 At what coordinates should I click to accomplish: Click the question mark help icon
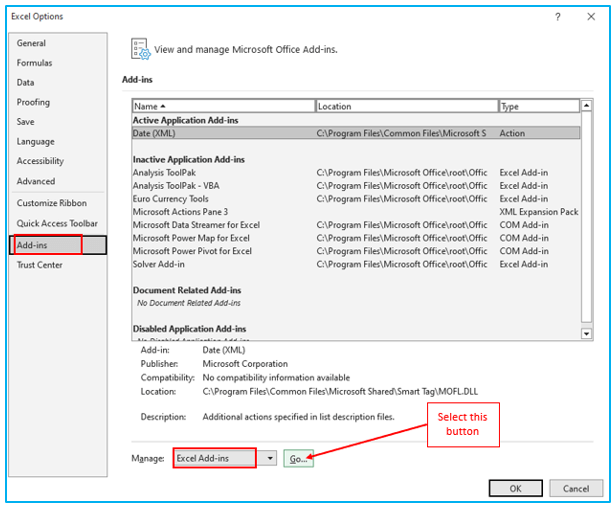(x=557, y=17)
